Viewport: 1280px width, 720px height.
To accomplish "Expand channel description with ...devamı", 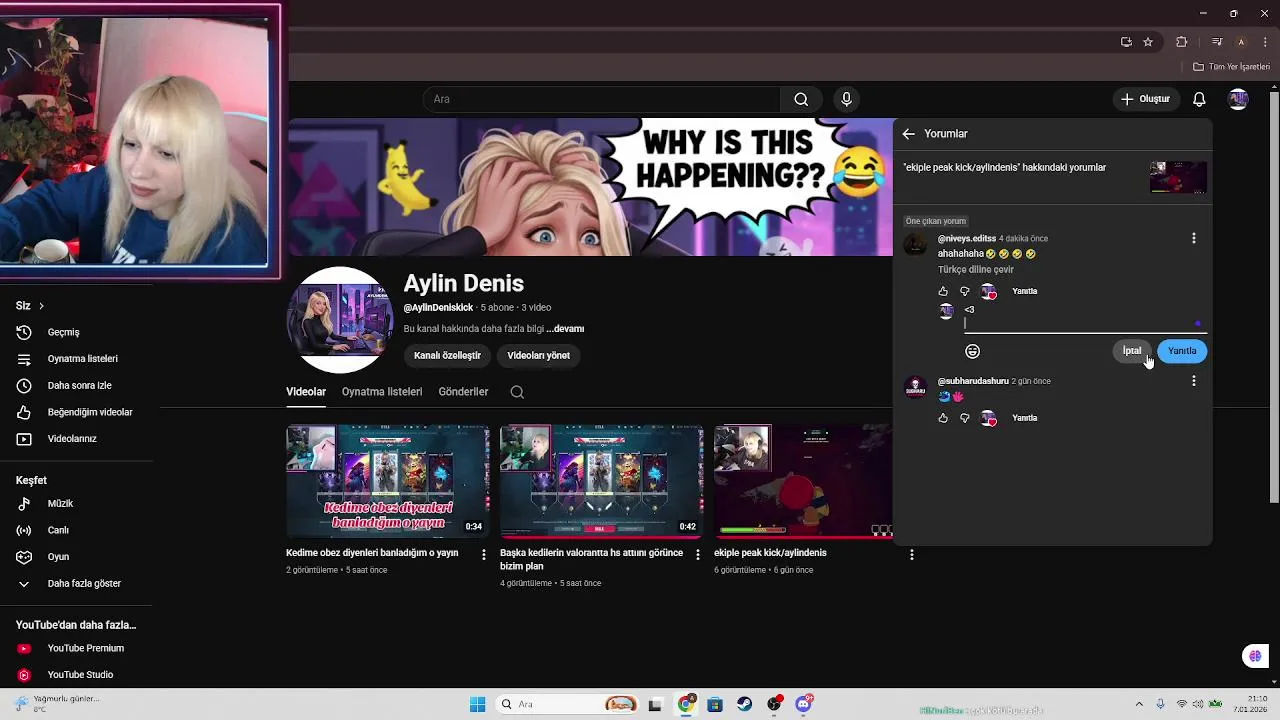I will click(x=565, y=329).
